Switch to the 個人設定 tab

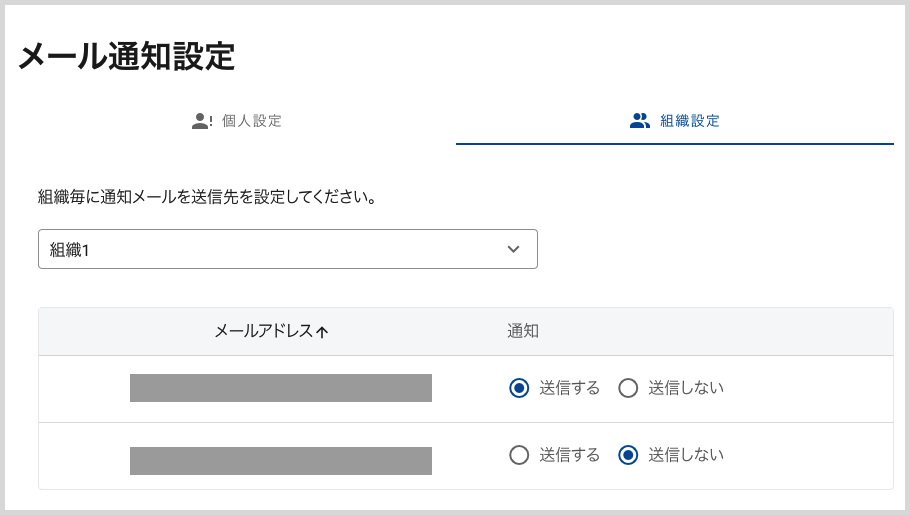point(251,121)
